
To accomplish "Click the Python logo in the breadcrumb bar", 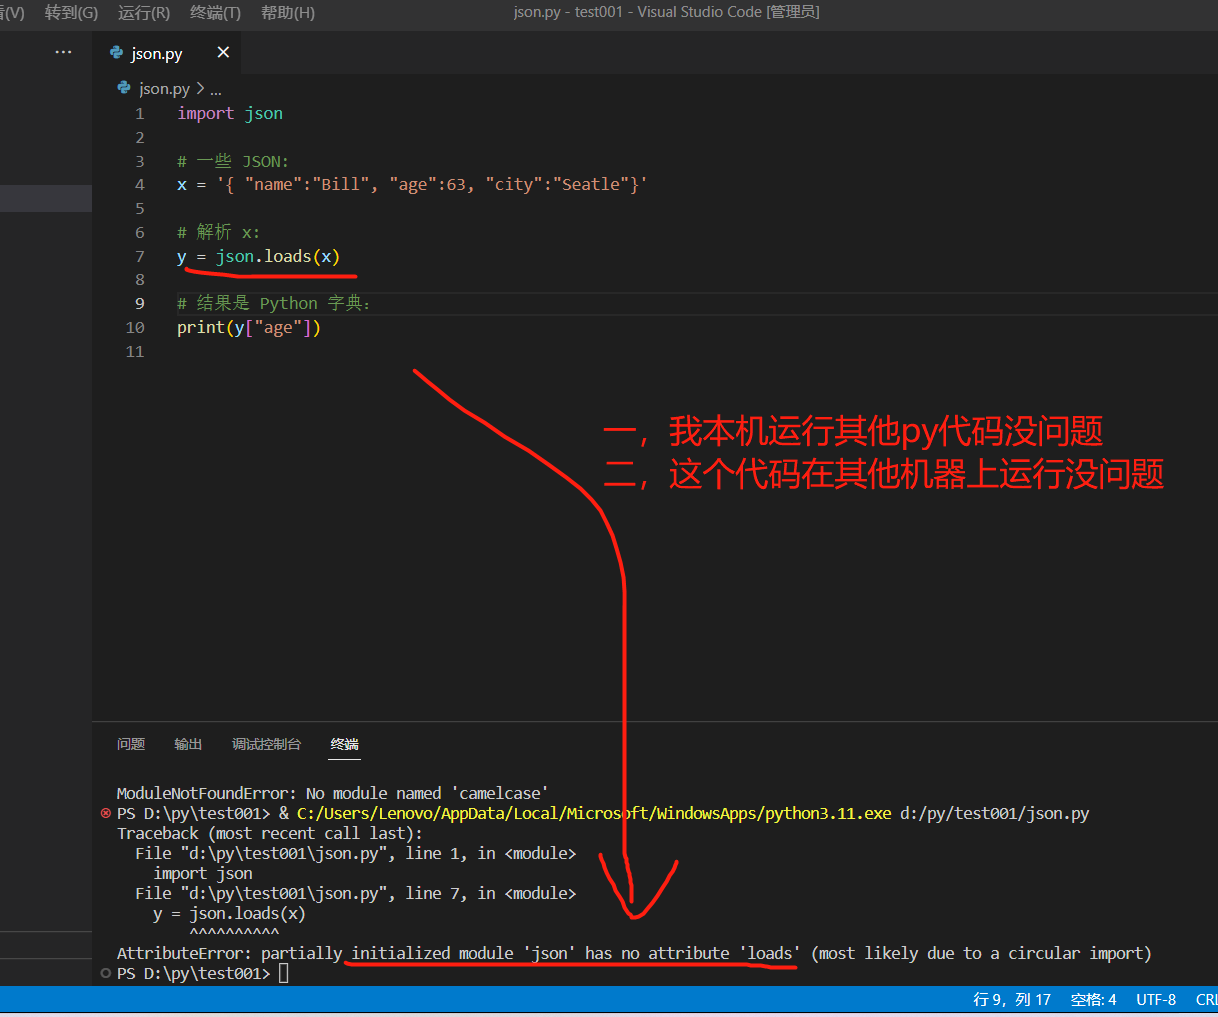I will [122, 88].
